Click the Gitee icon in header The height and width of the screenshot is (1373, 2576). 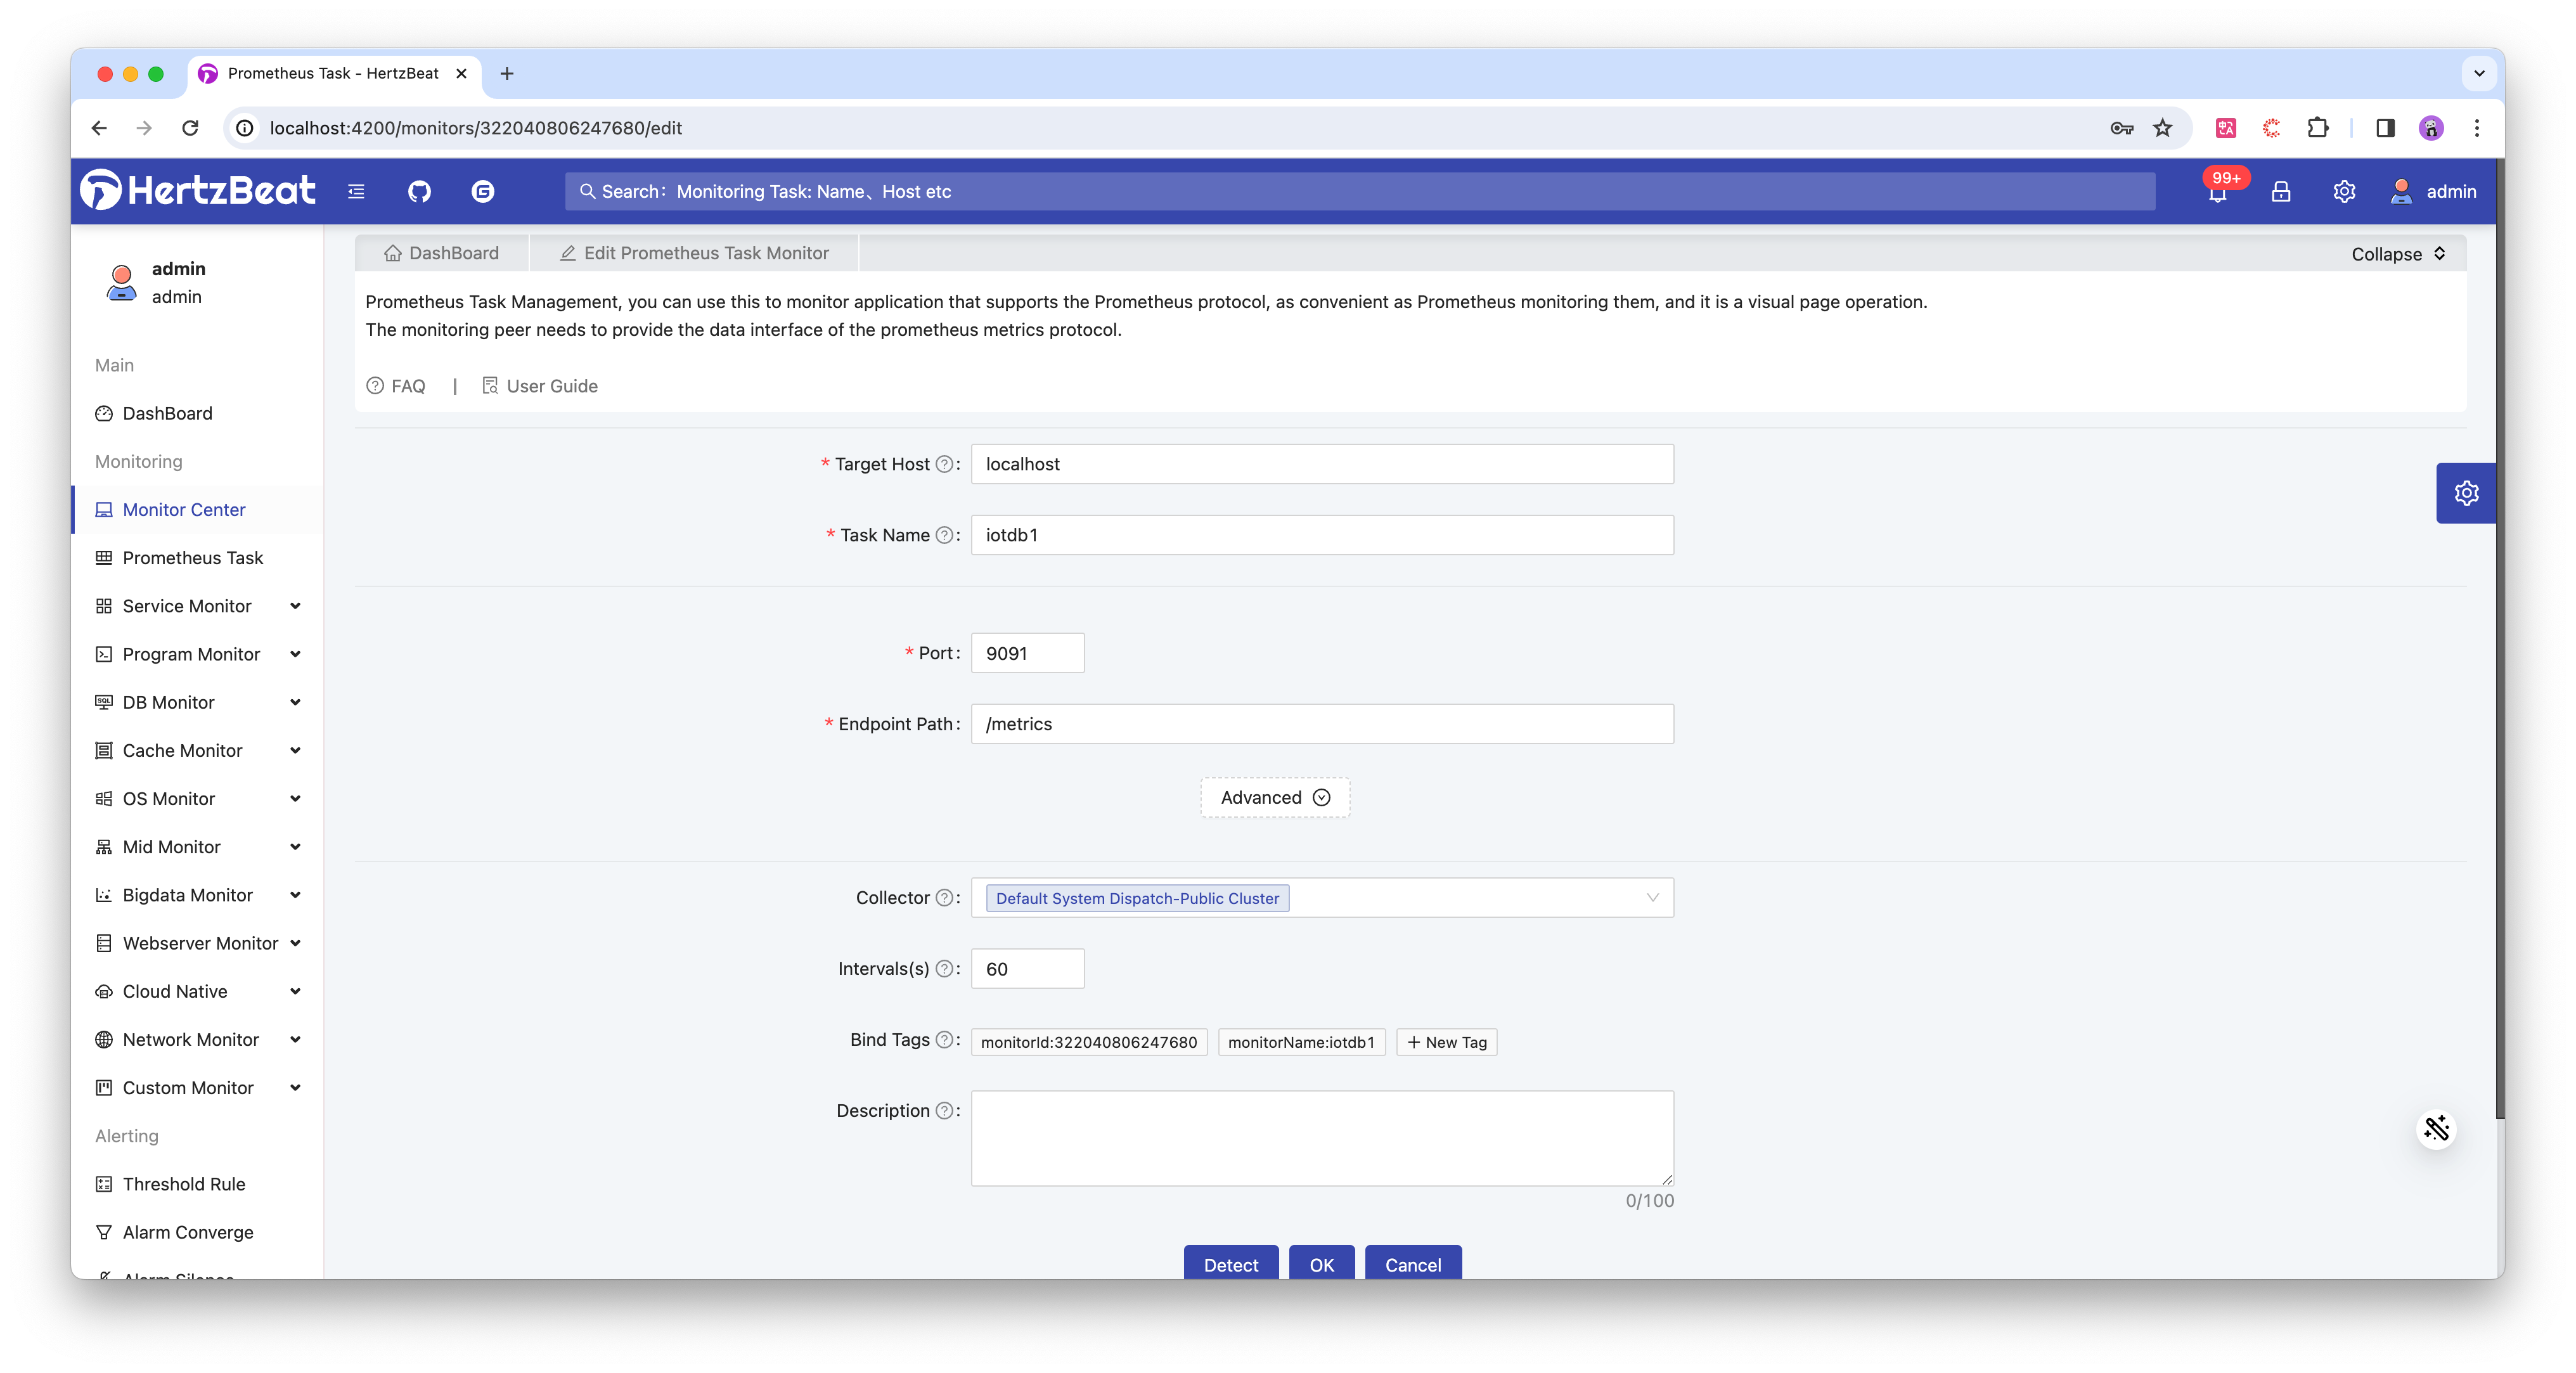tap(483, 191)
